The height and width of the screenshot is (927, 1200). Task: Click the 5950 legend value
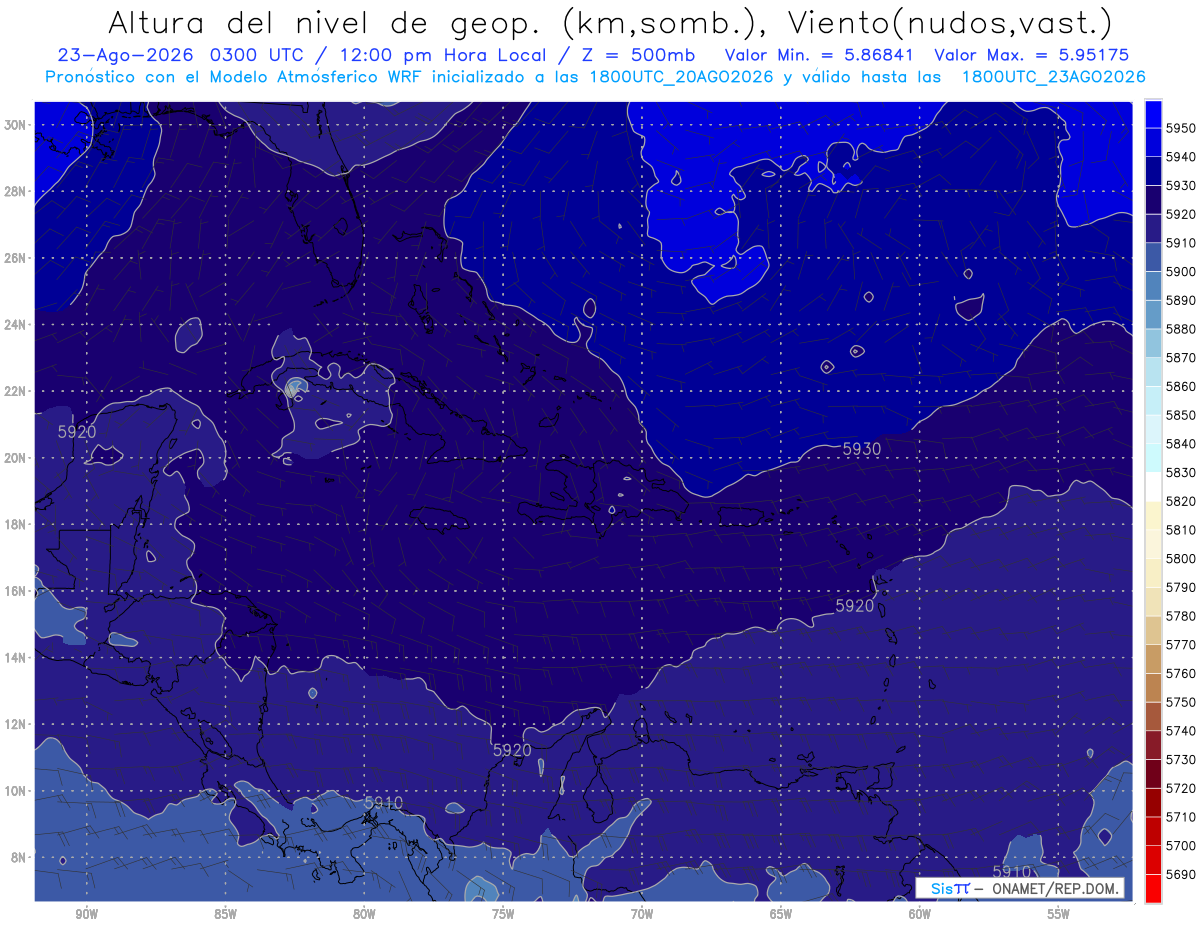pyautogui.click(x=1180, y=128)
